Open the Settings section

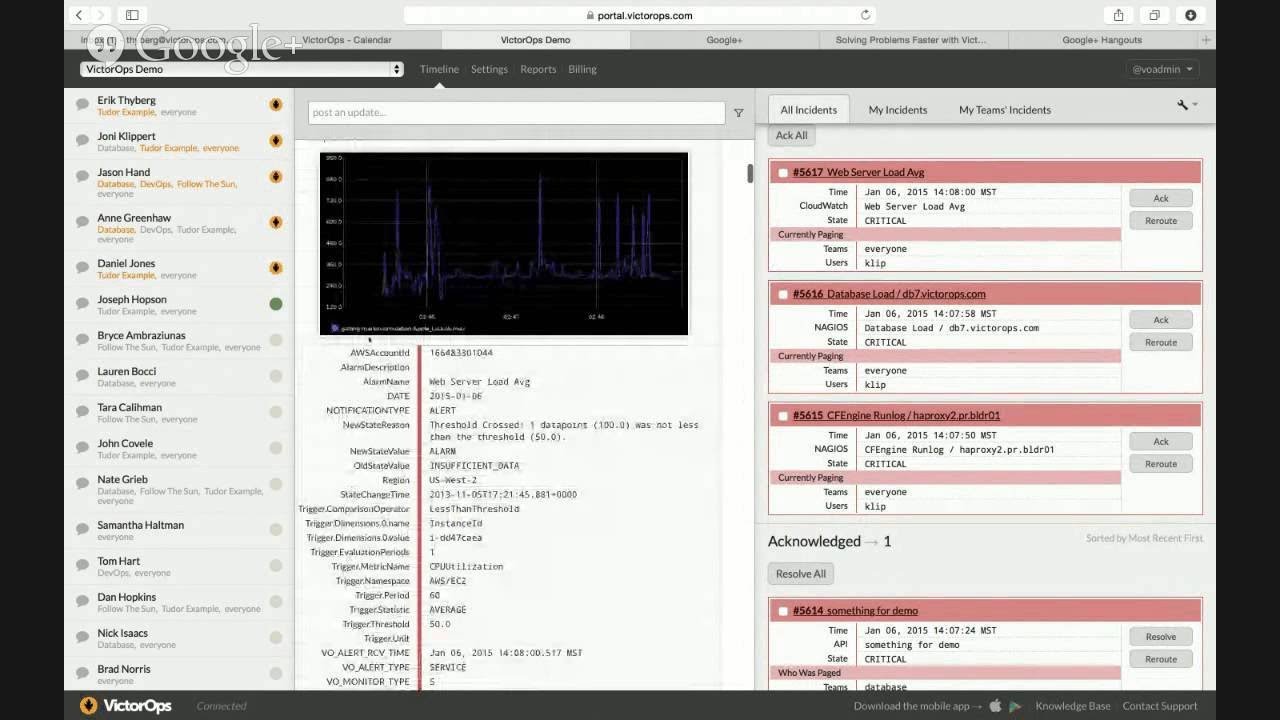(x=489, y=69)
